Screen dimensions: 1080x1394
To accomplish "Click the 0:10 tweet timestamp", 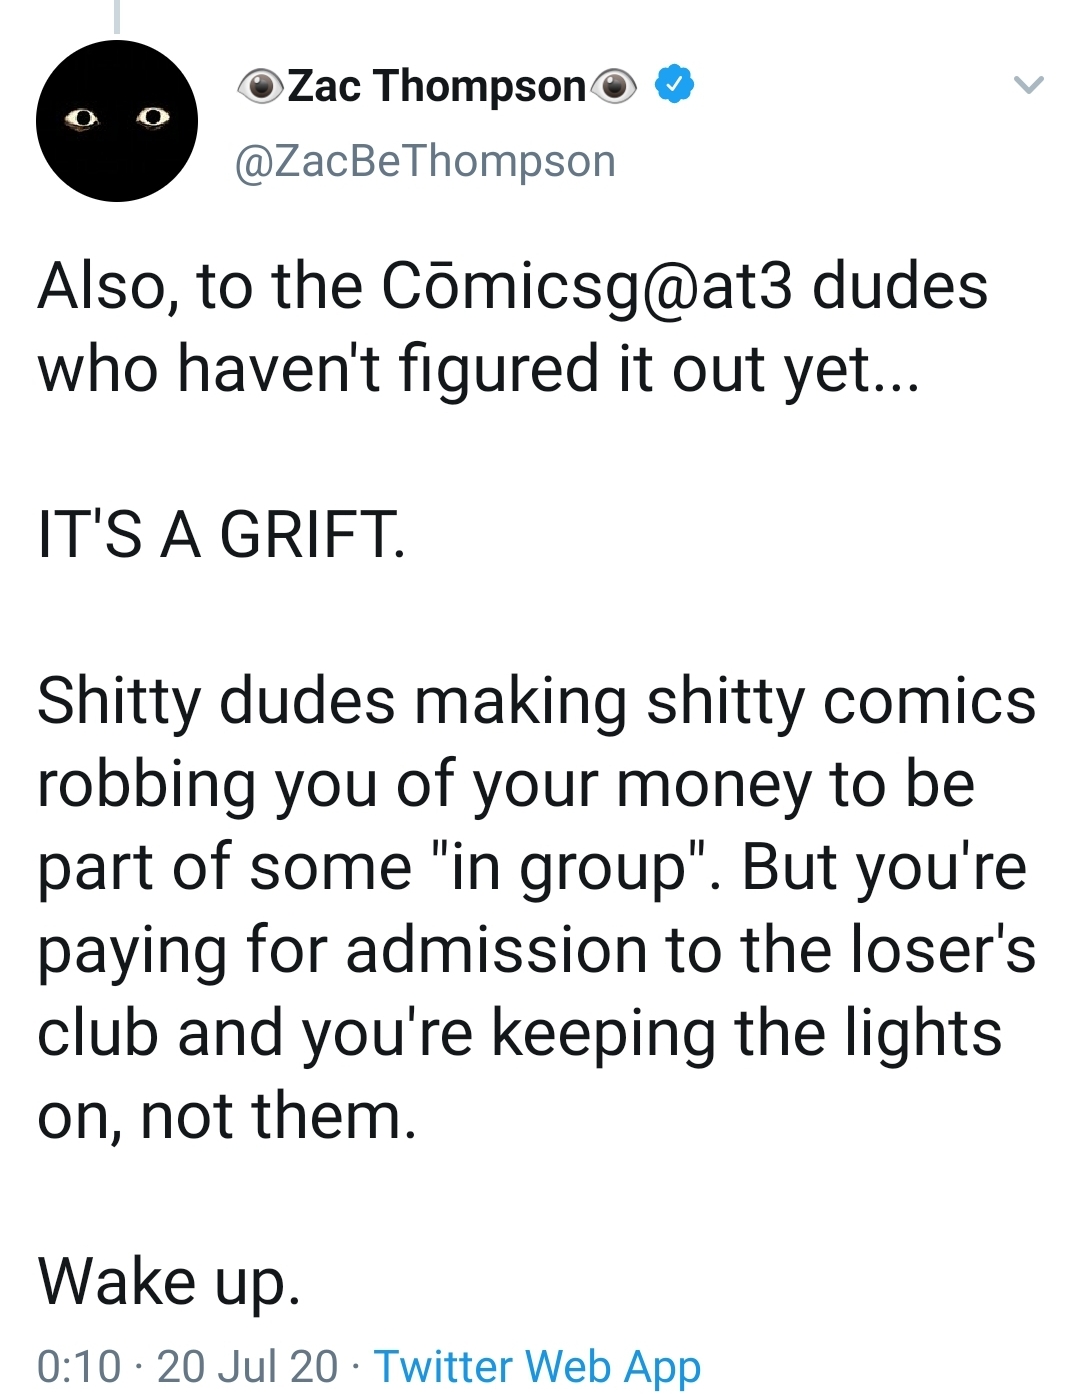I will tap(79, 1366).
